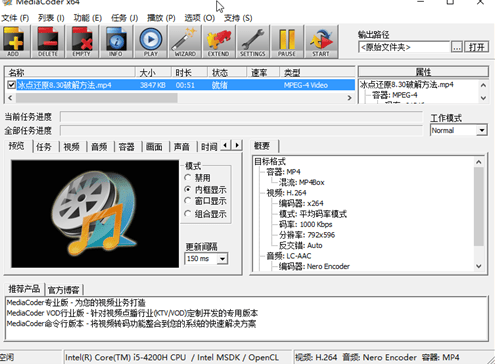The width and height of the screenshot is (495, 364).
Task: Click the 打开 output path button
Action: pos(476,47)
